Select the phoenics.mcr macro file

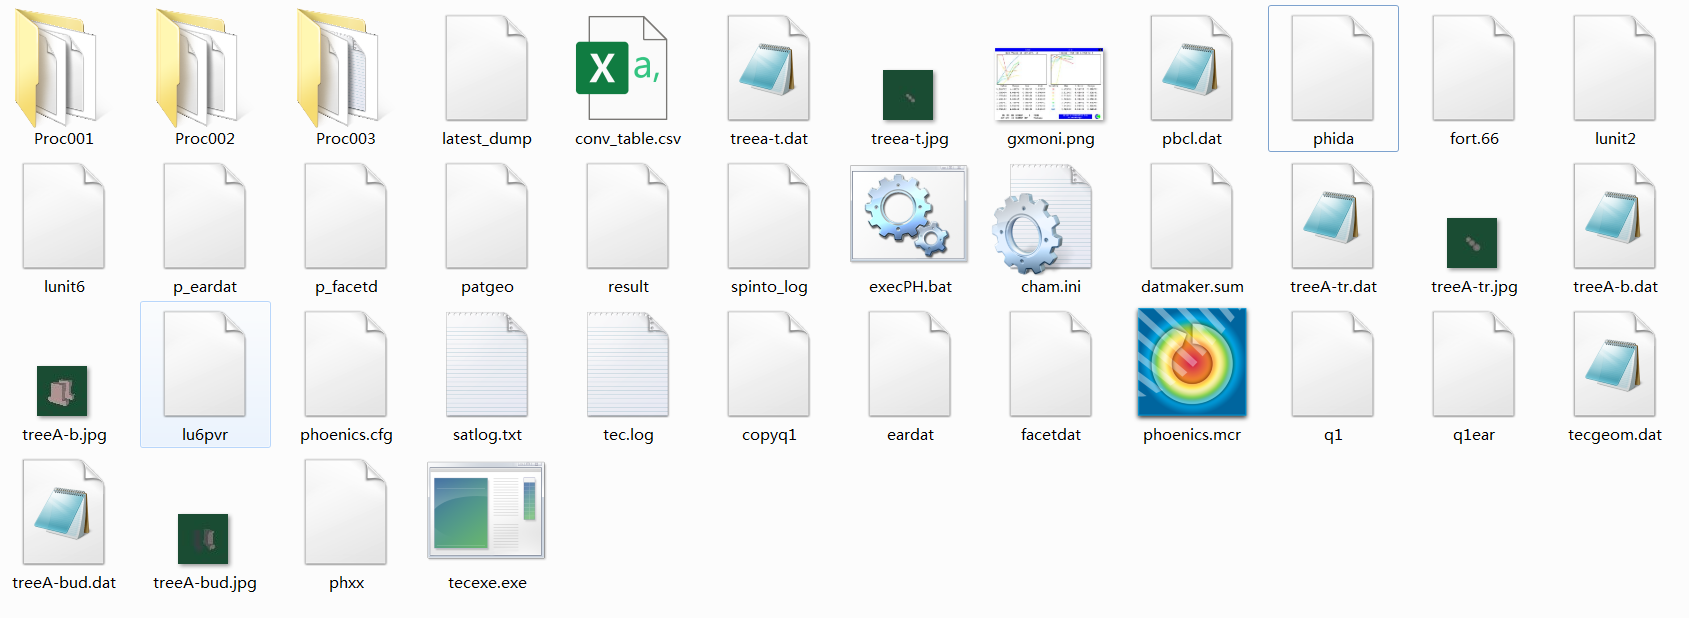[1191, 363]
